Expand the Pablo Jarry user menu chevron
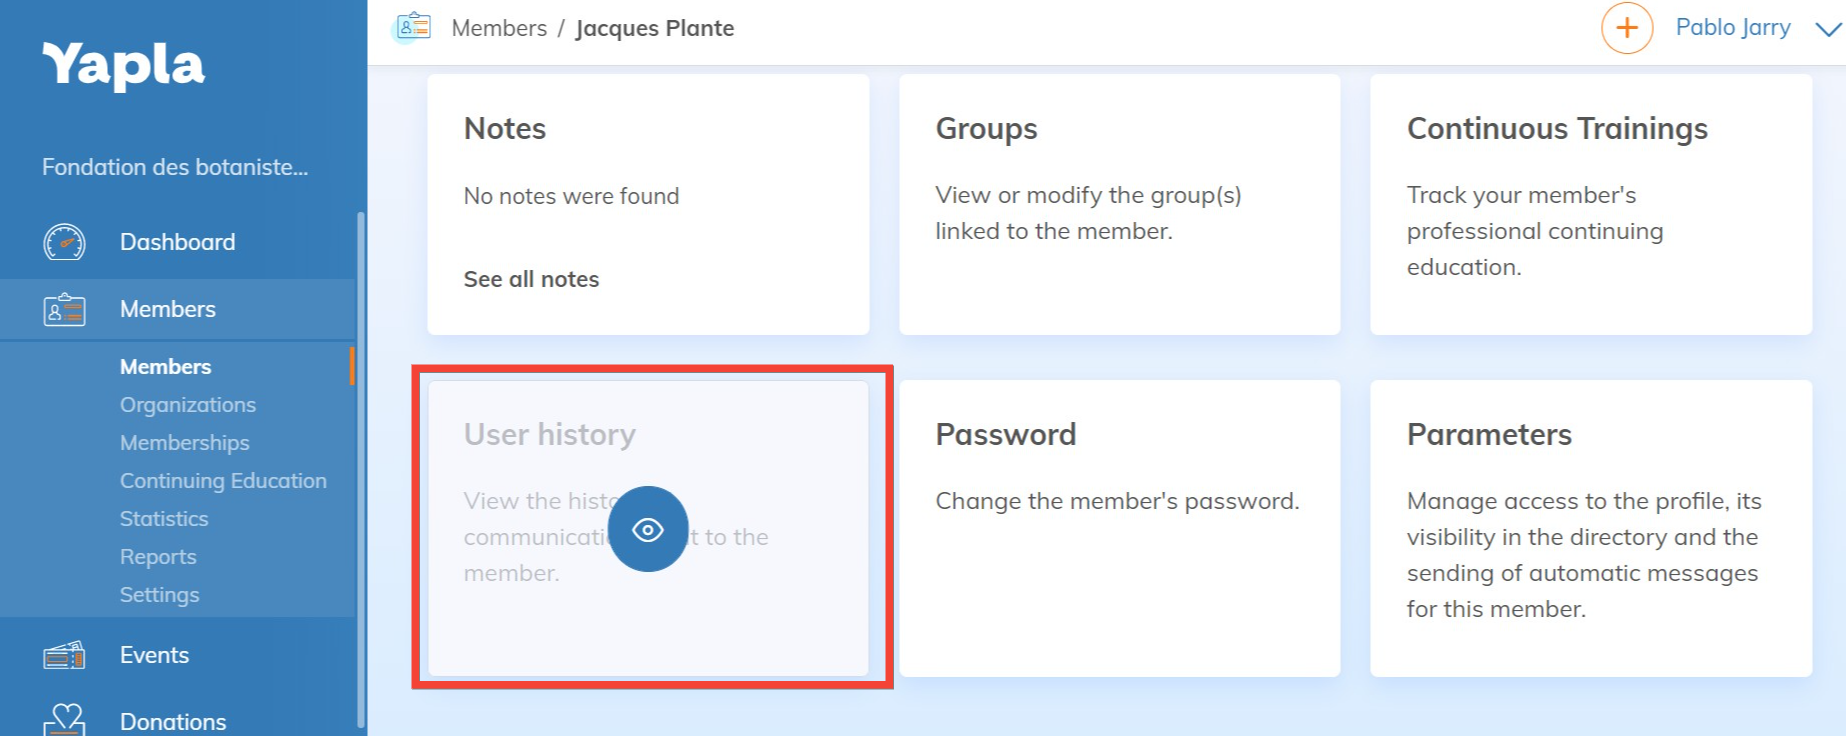 click(1828, 29)
